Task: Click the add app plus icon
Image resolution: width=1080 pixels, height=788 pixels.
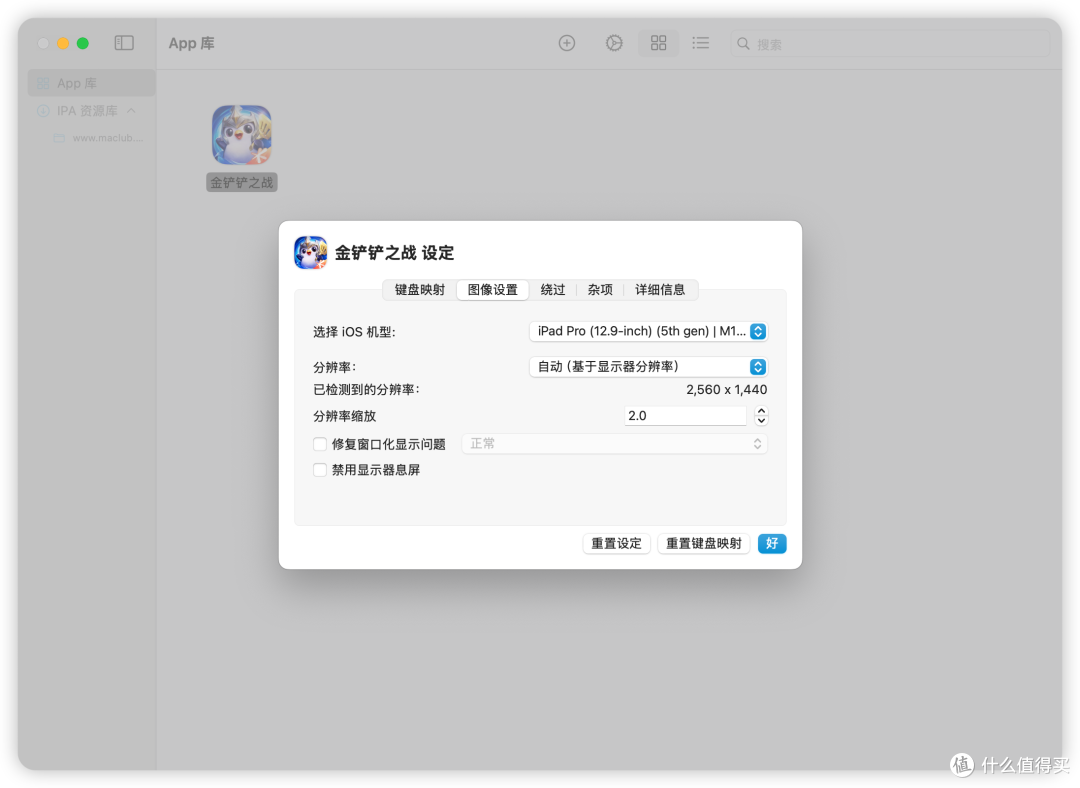Action: click(566, 43)
